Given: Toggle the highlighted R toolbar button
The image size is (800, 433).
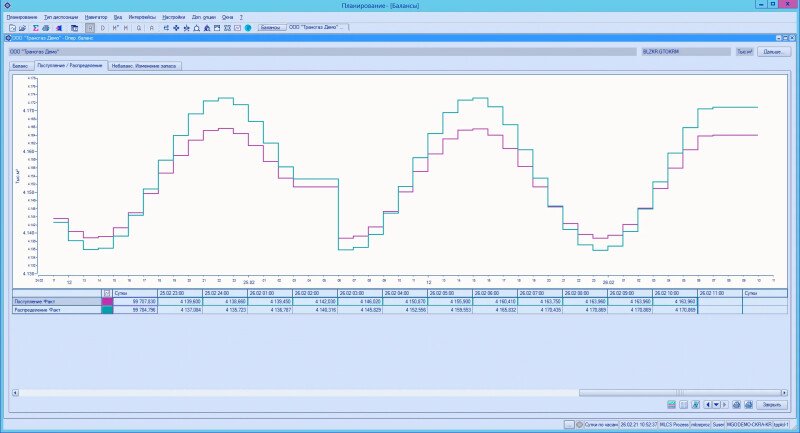Looking at the screenshot, I should pos(90,28).
